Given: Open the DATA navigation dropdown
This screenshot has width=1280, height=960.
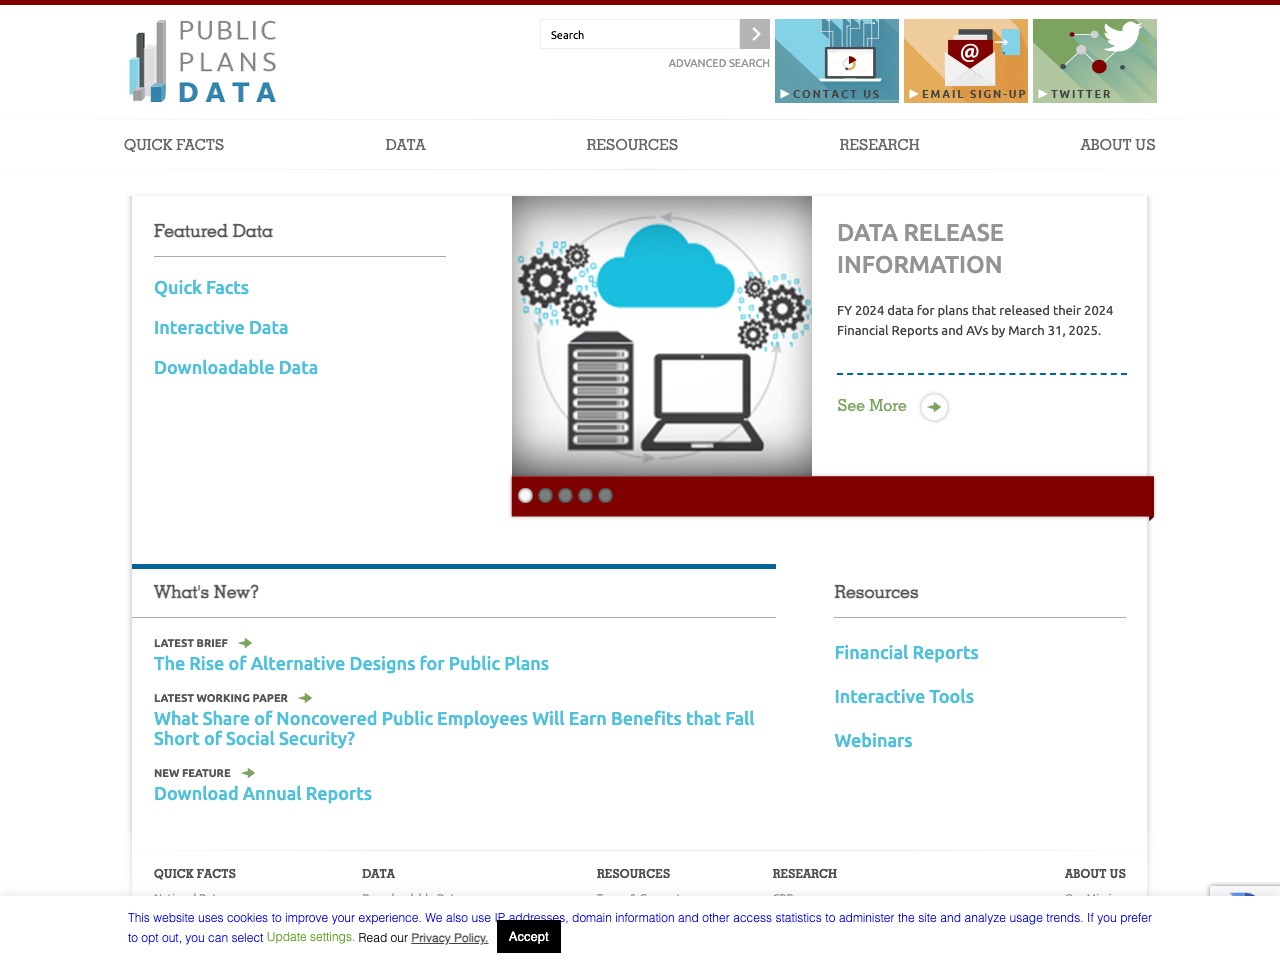Looking at the screenshot, I should point(405,144).
